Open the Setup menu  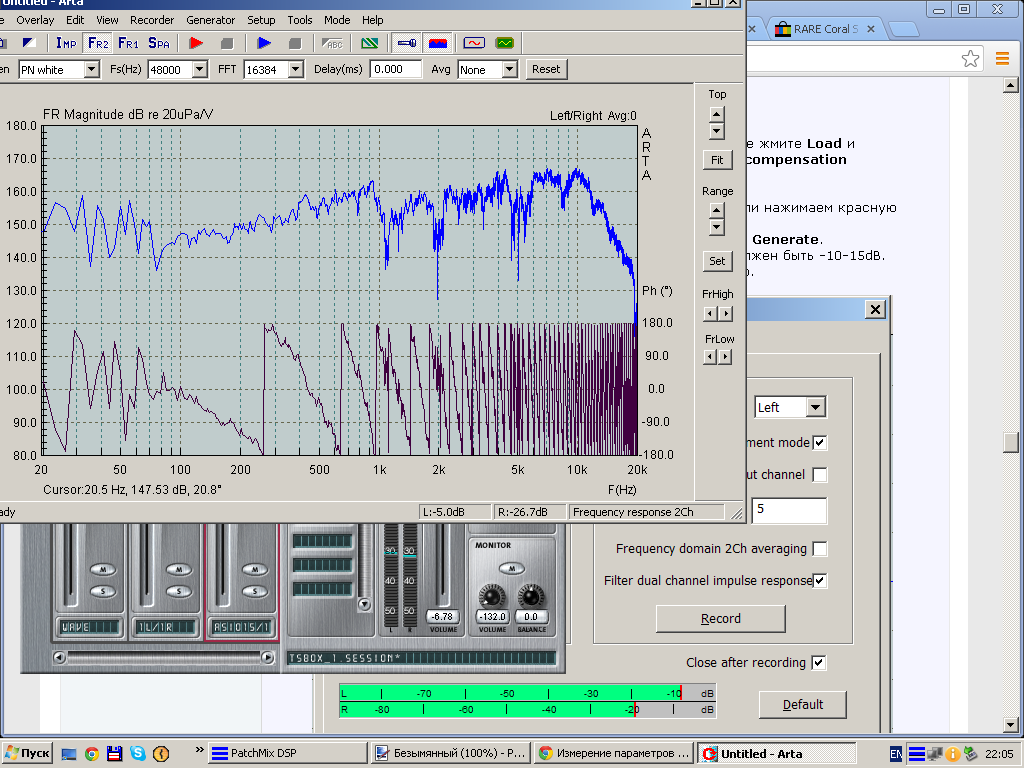261,20
